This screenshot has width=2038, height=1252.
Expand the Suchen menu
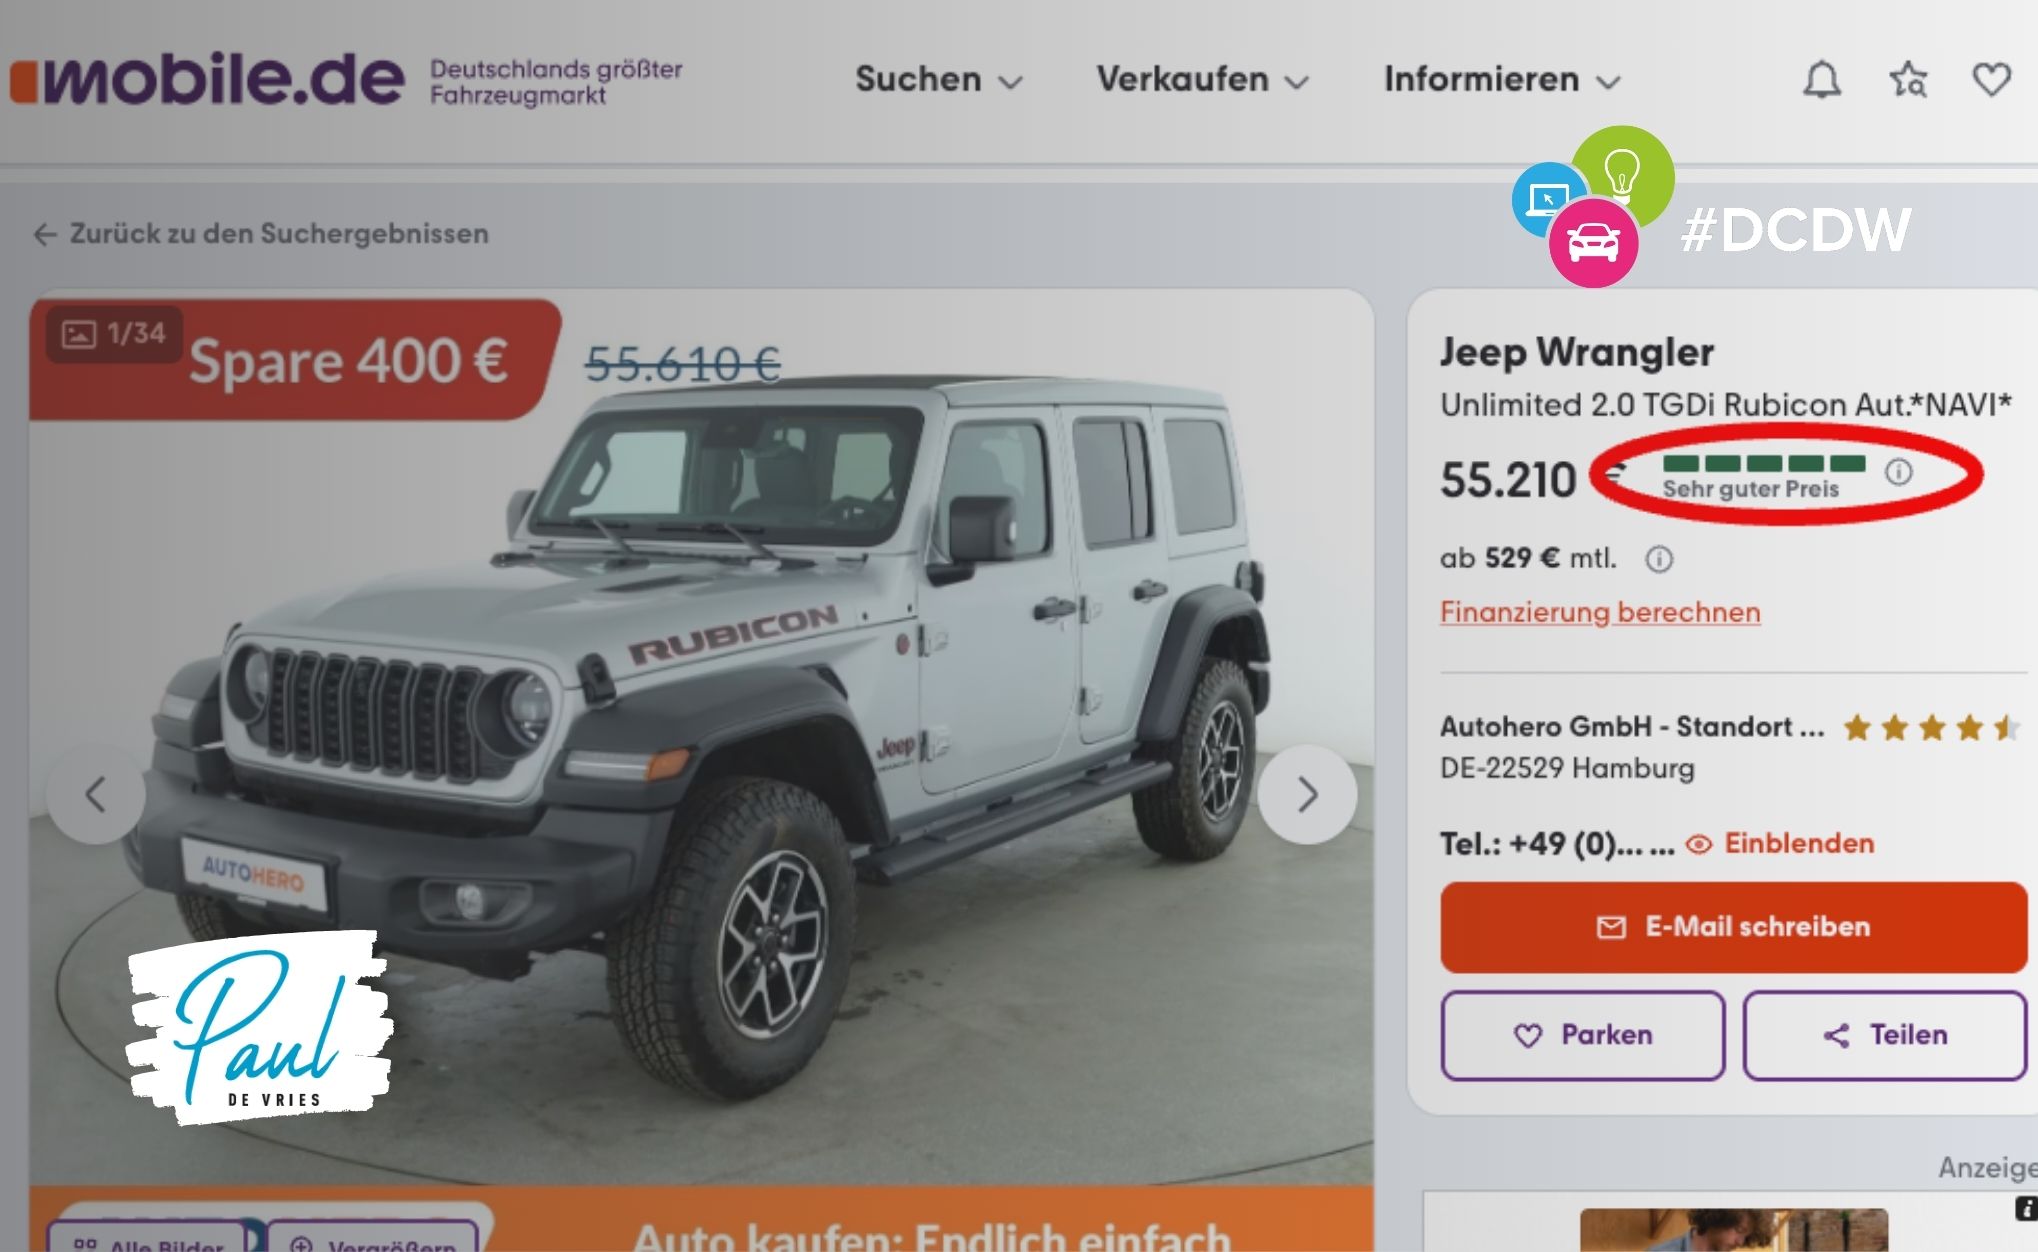coord(938,79)
